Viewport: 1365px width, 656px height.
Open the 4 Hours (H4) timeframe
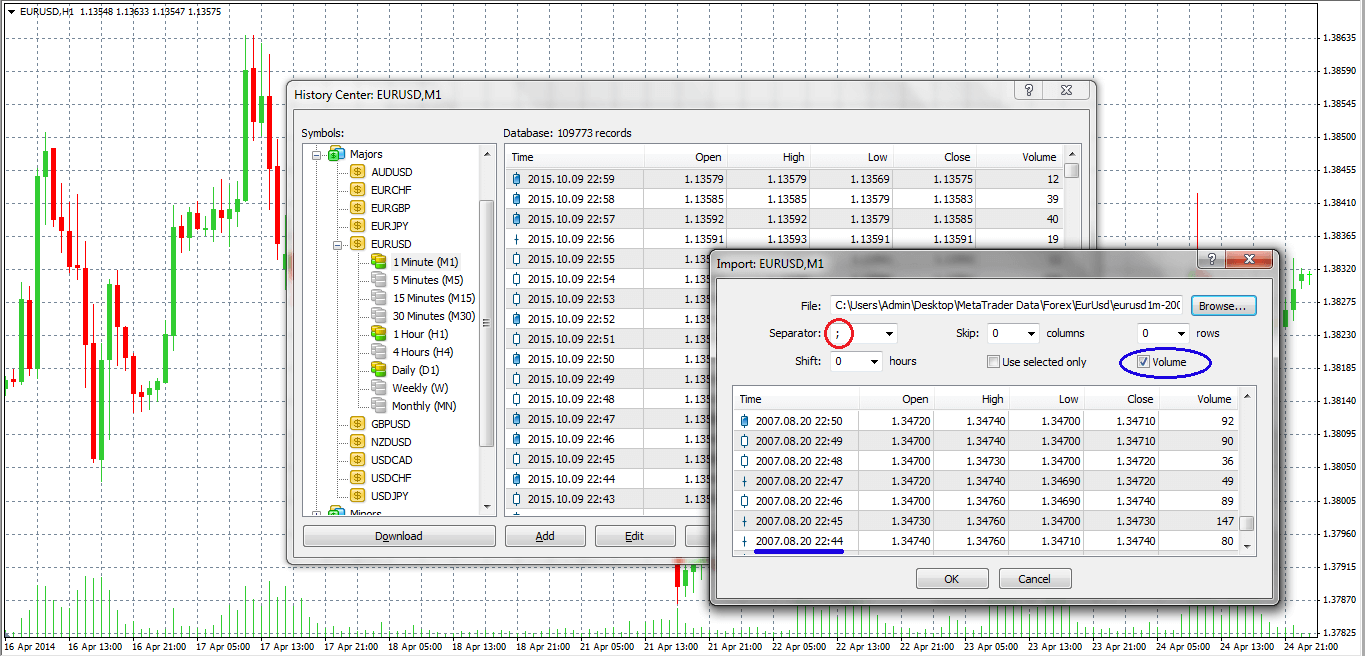423,352
